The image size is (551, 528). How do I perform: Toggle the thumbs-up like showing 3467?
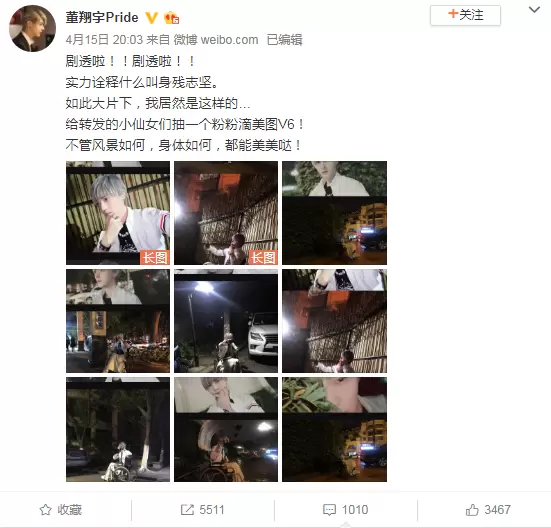click(x=488, y=510)
